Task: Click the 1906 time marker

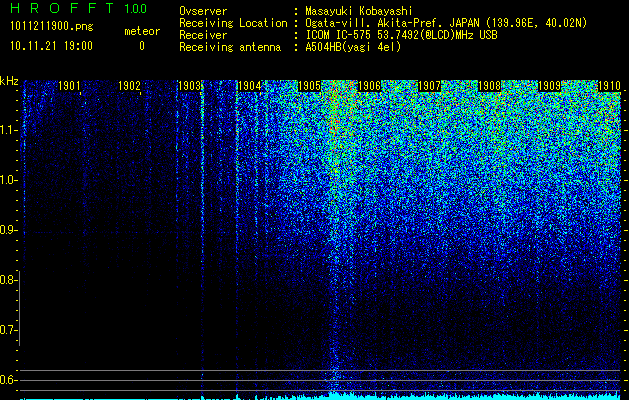Action: 369,86
